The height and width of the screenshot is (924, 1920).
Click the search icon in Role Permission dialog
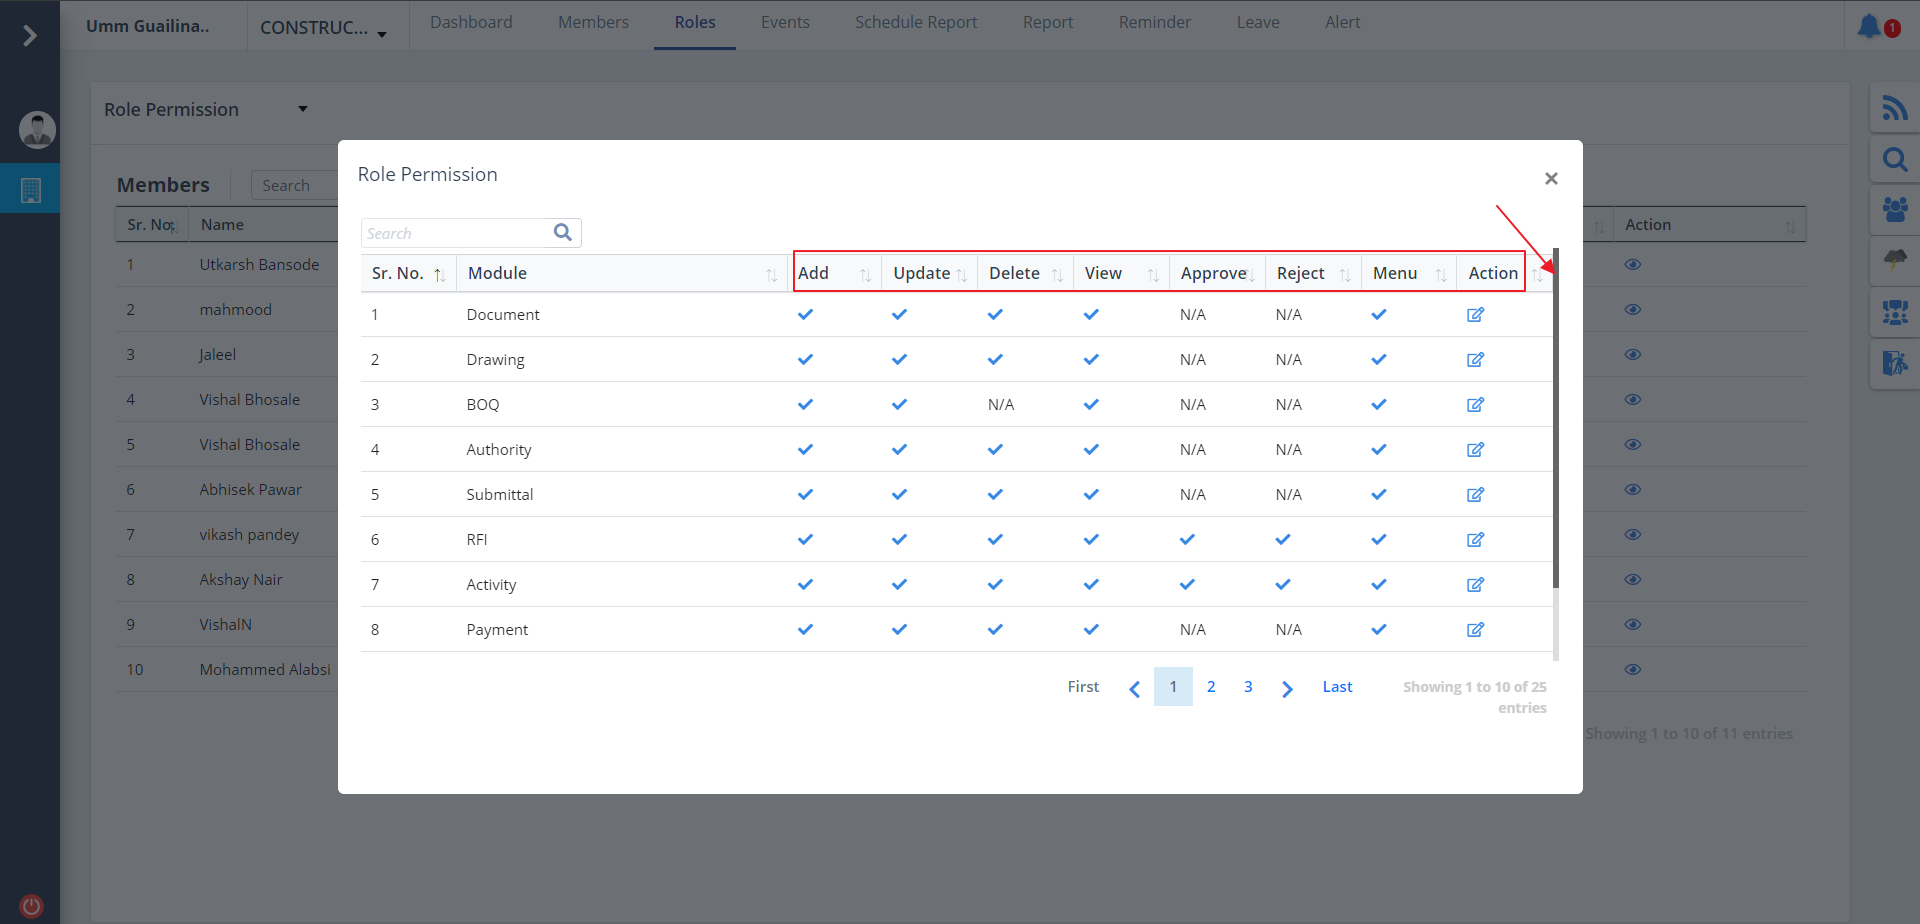[x=563, y=233]
